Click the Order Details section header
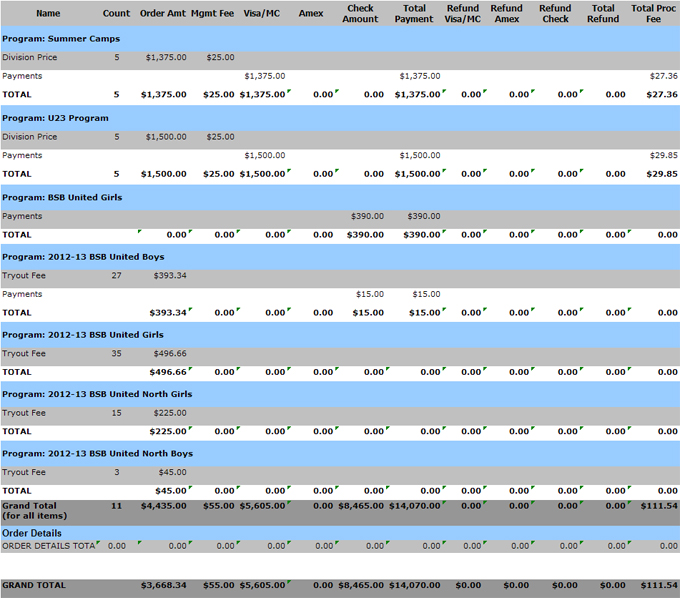The height and width of the screenshot is (598, 680). [32, 533]
